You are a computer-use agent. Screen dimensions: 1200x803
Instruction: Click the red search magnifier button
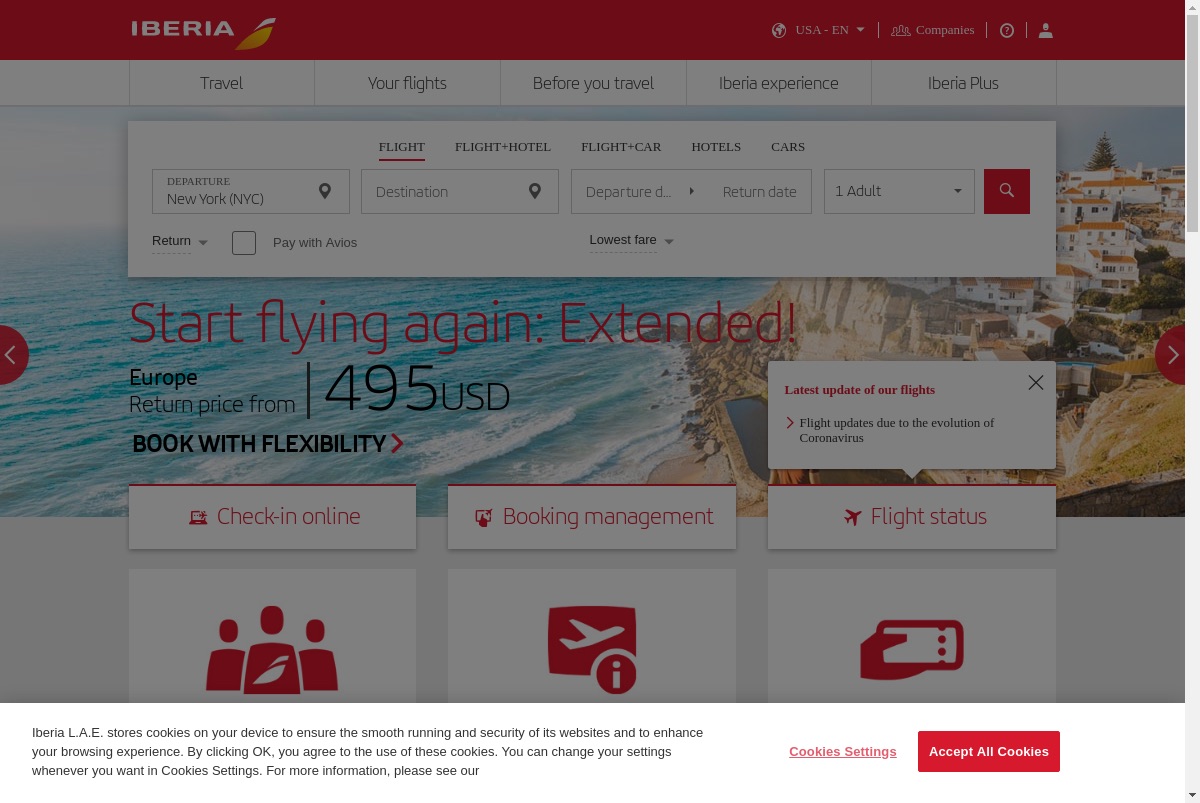1006,191
